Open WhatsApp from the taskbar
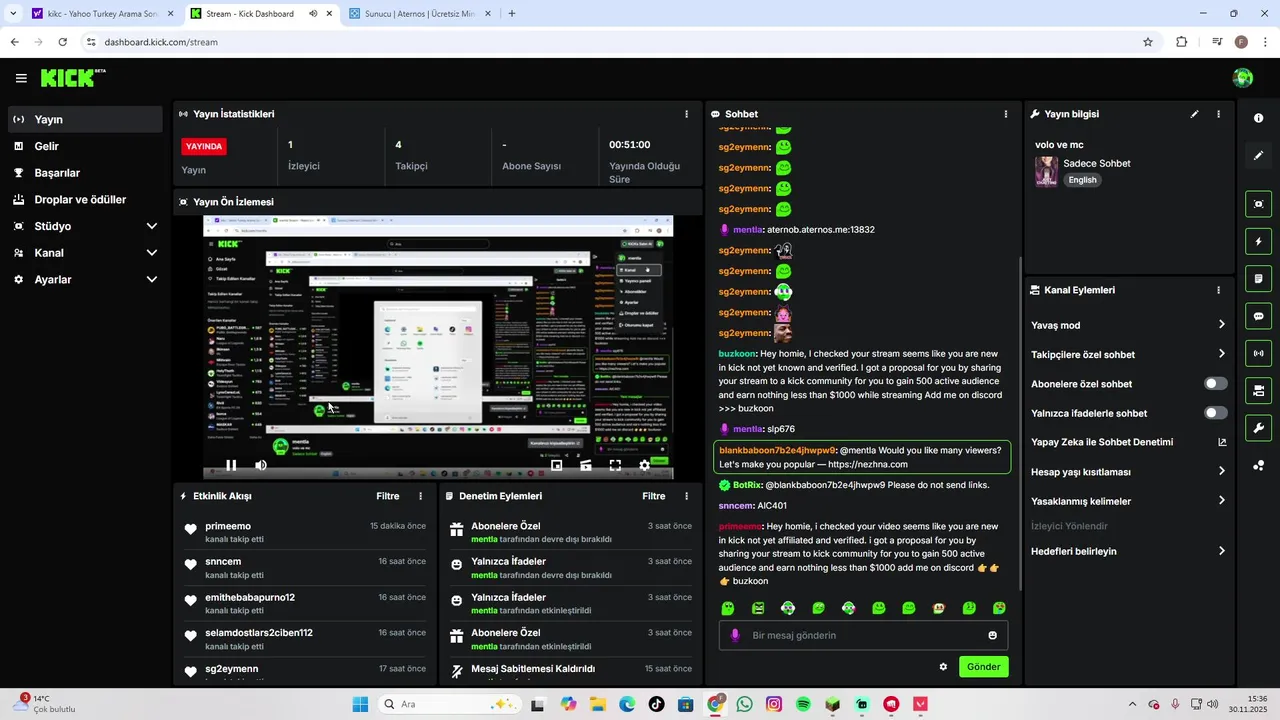Viewport: 1280px width, 720px height. click(744, 704)
